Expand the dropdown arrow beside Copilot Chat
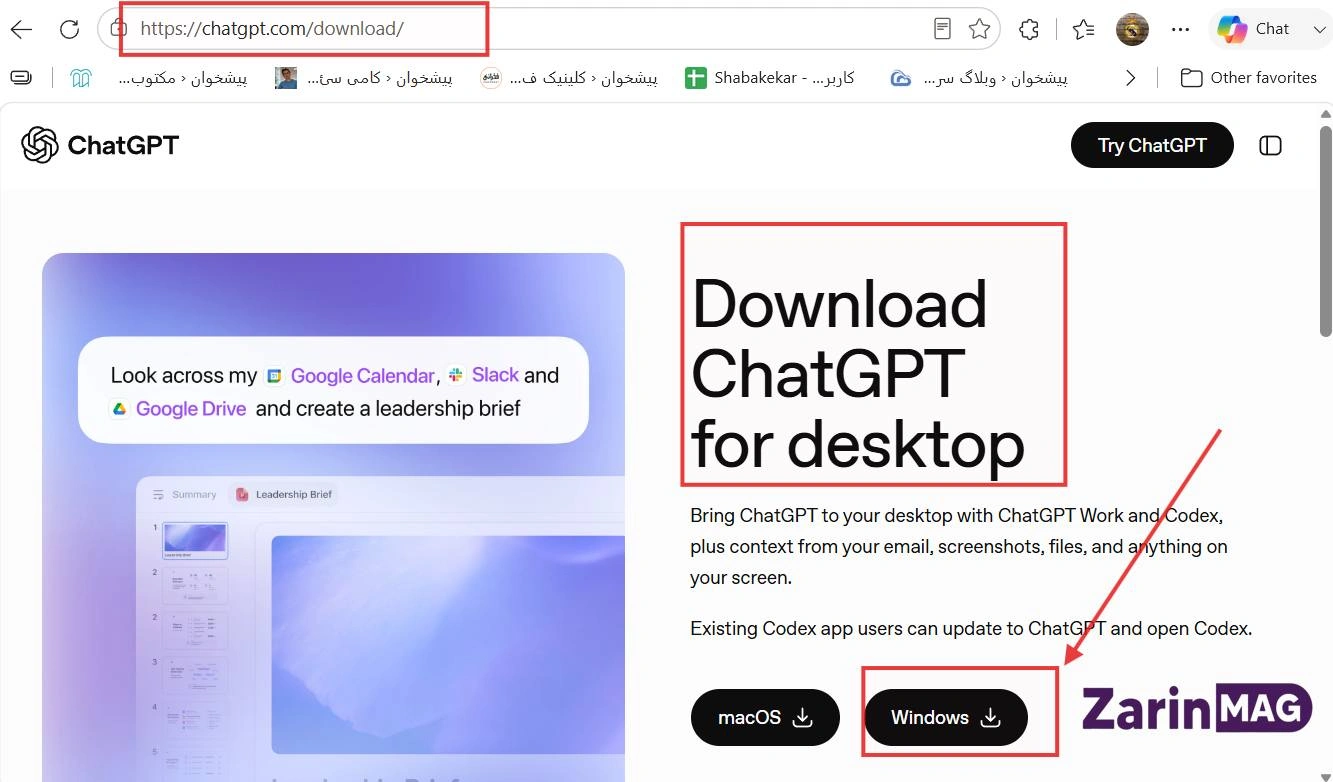The width and height of the screenshot is (1333, 782). pyautogui.click(x=1319, y=29)
